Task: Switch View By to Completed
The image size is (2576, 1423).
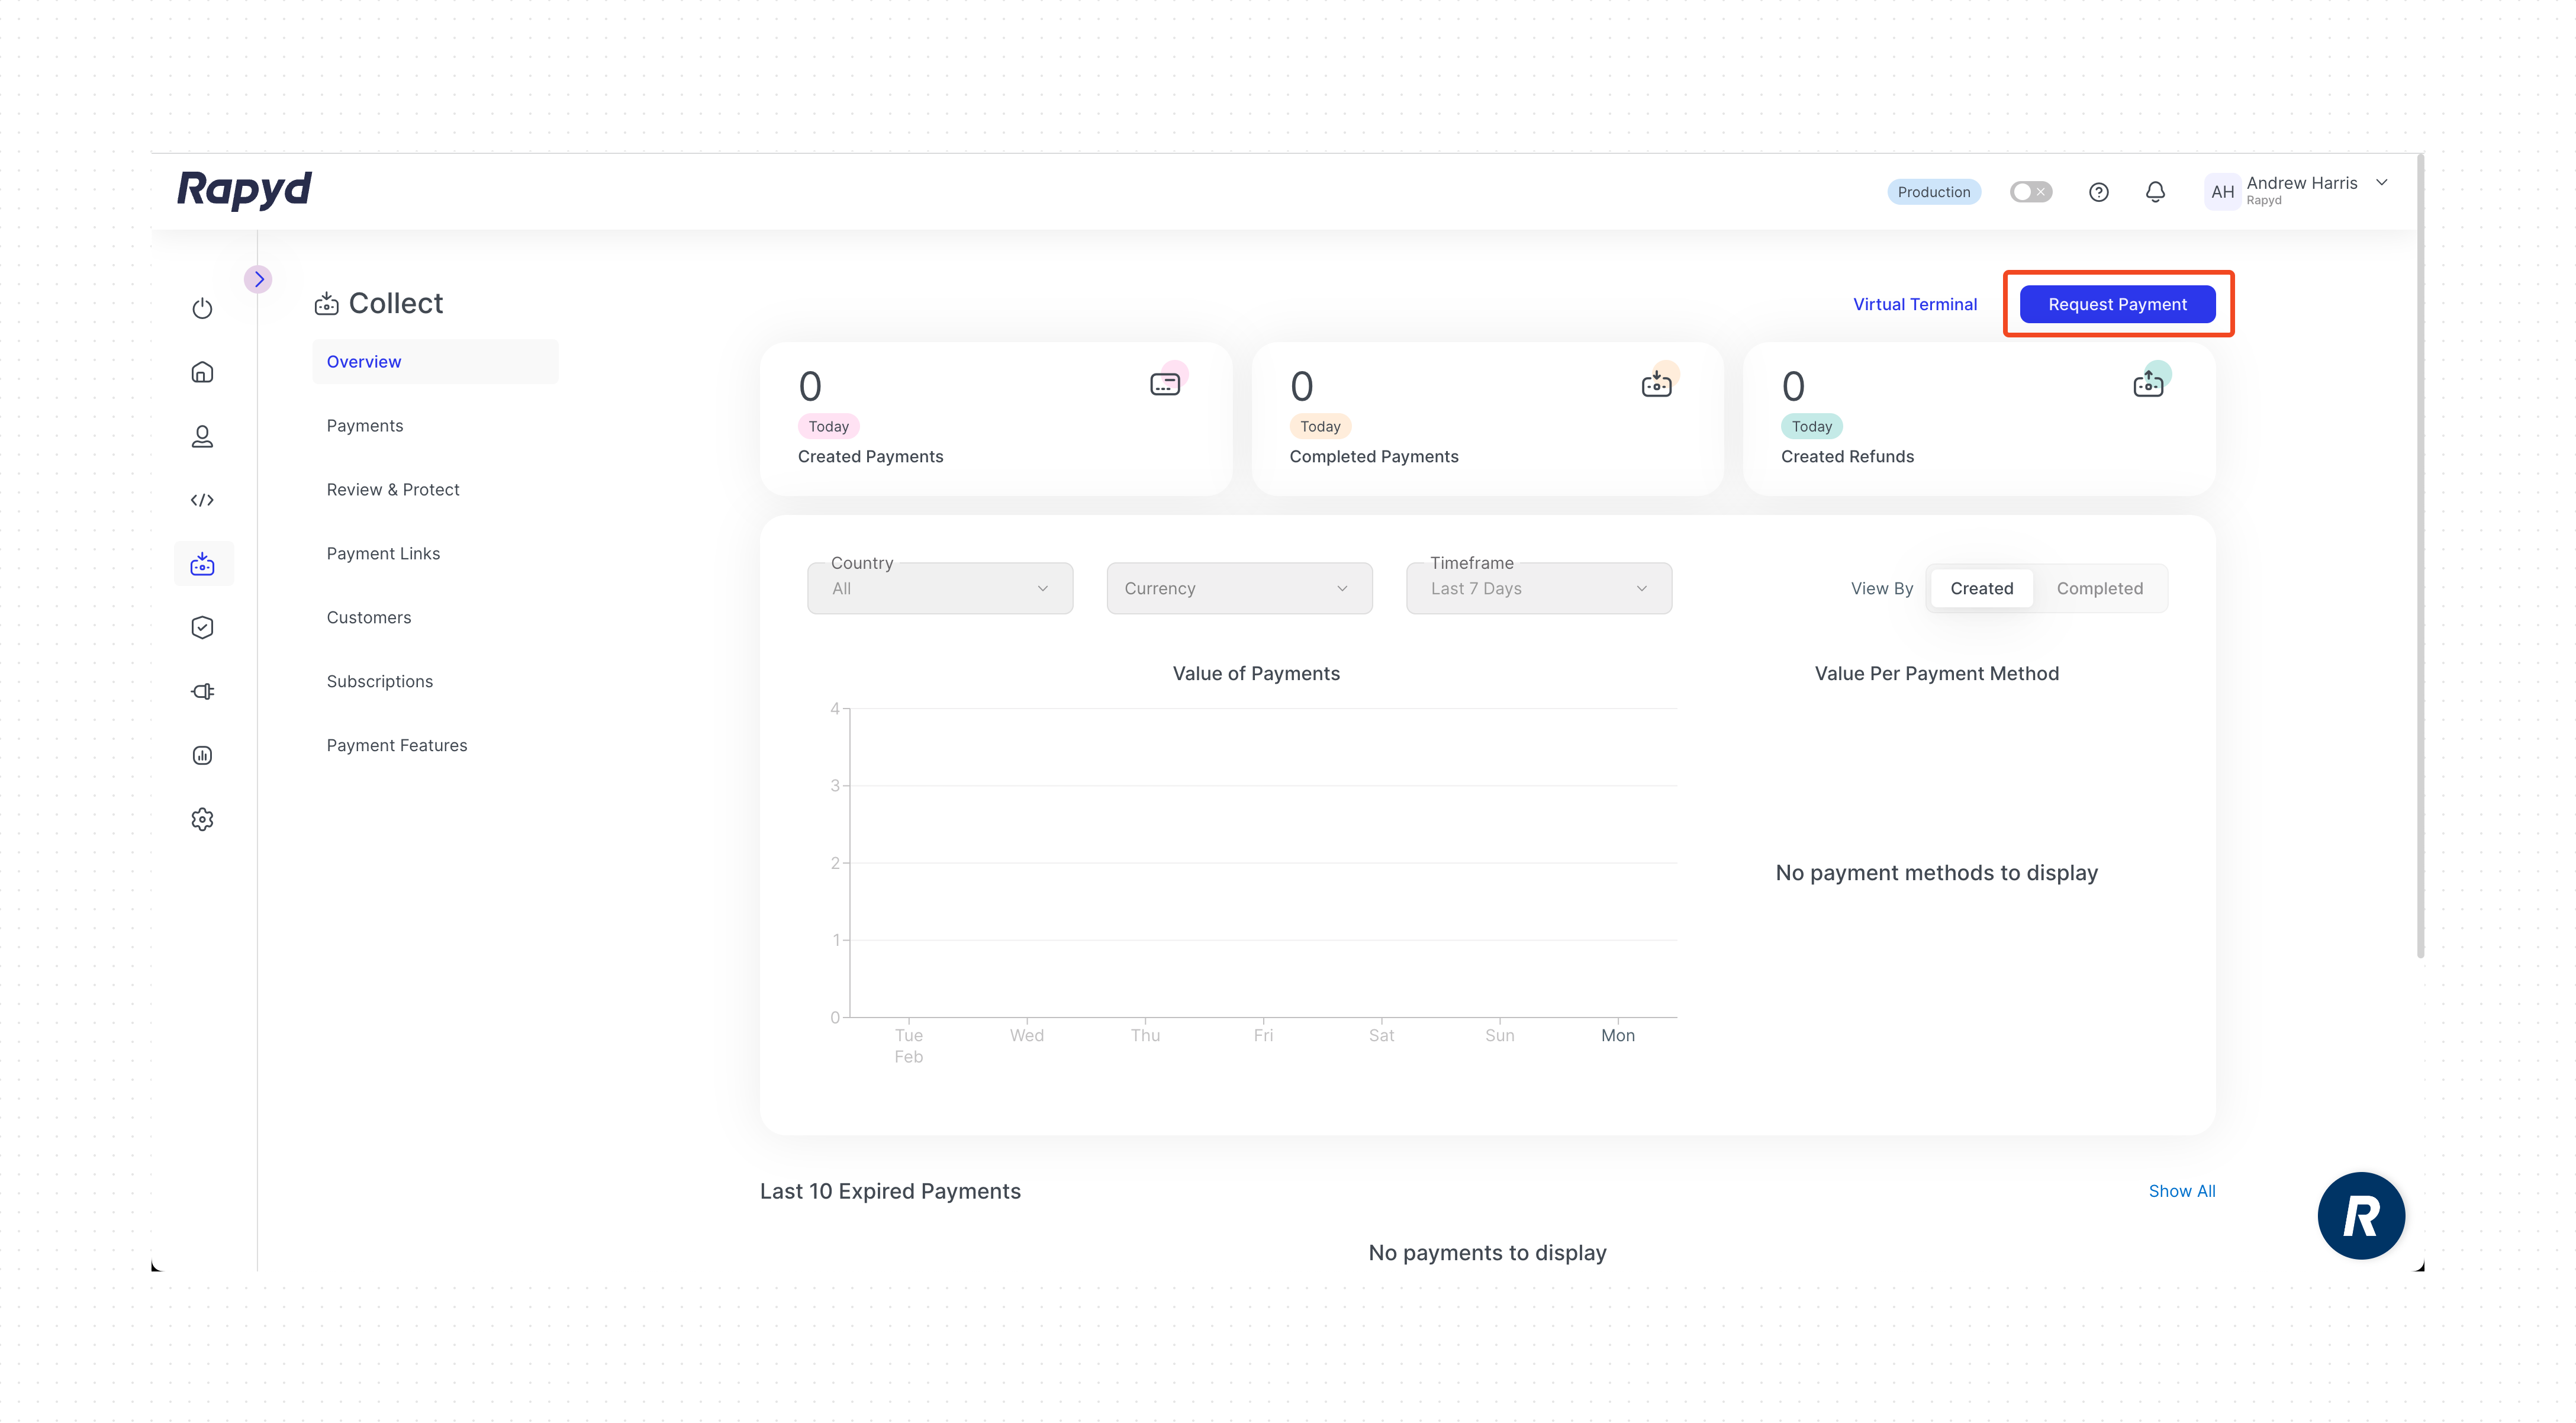Action: tap(2099, 588)
